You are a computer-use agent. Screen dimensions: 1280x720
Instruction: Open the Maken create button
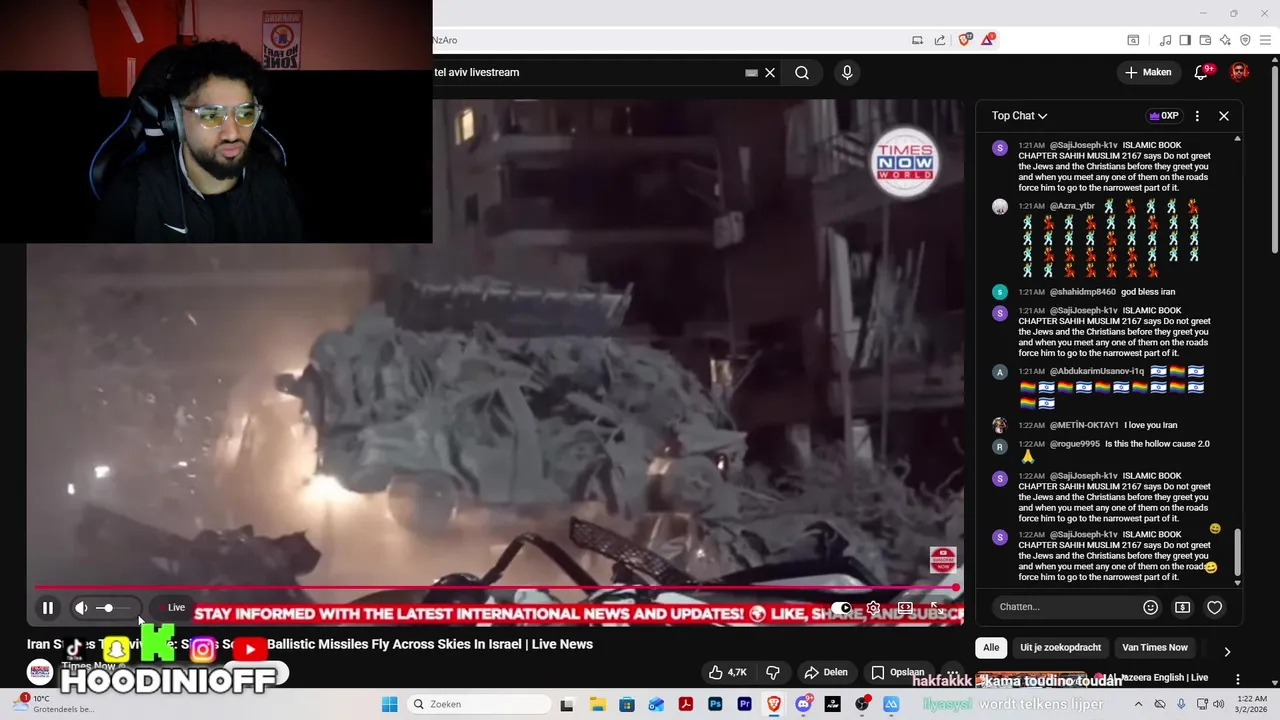[x=1148, y=72]
